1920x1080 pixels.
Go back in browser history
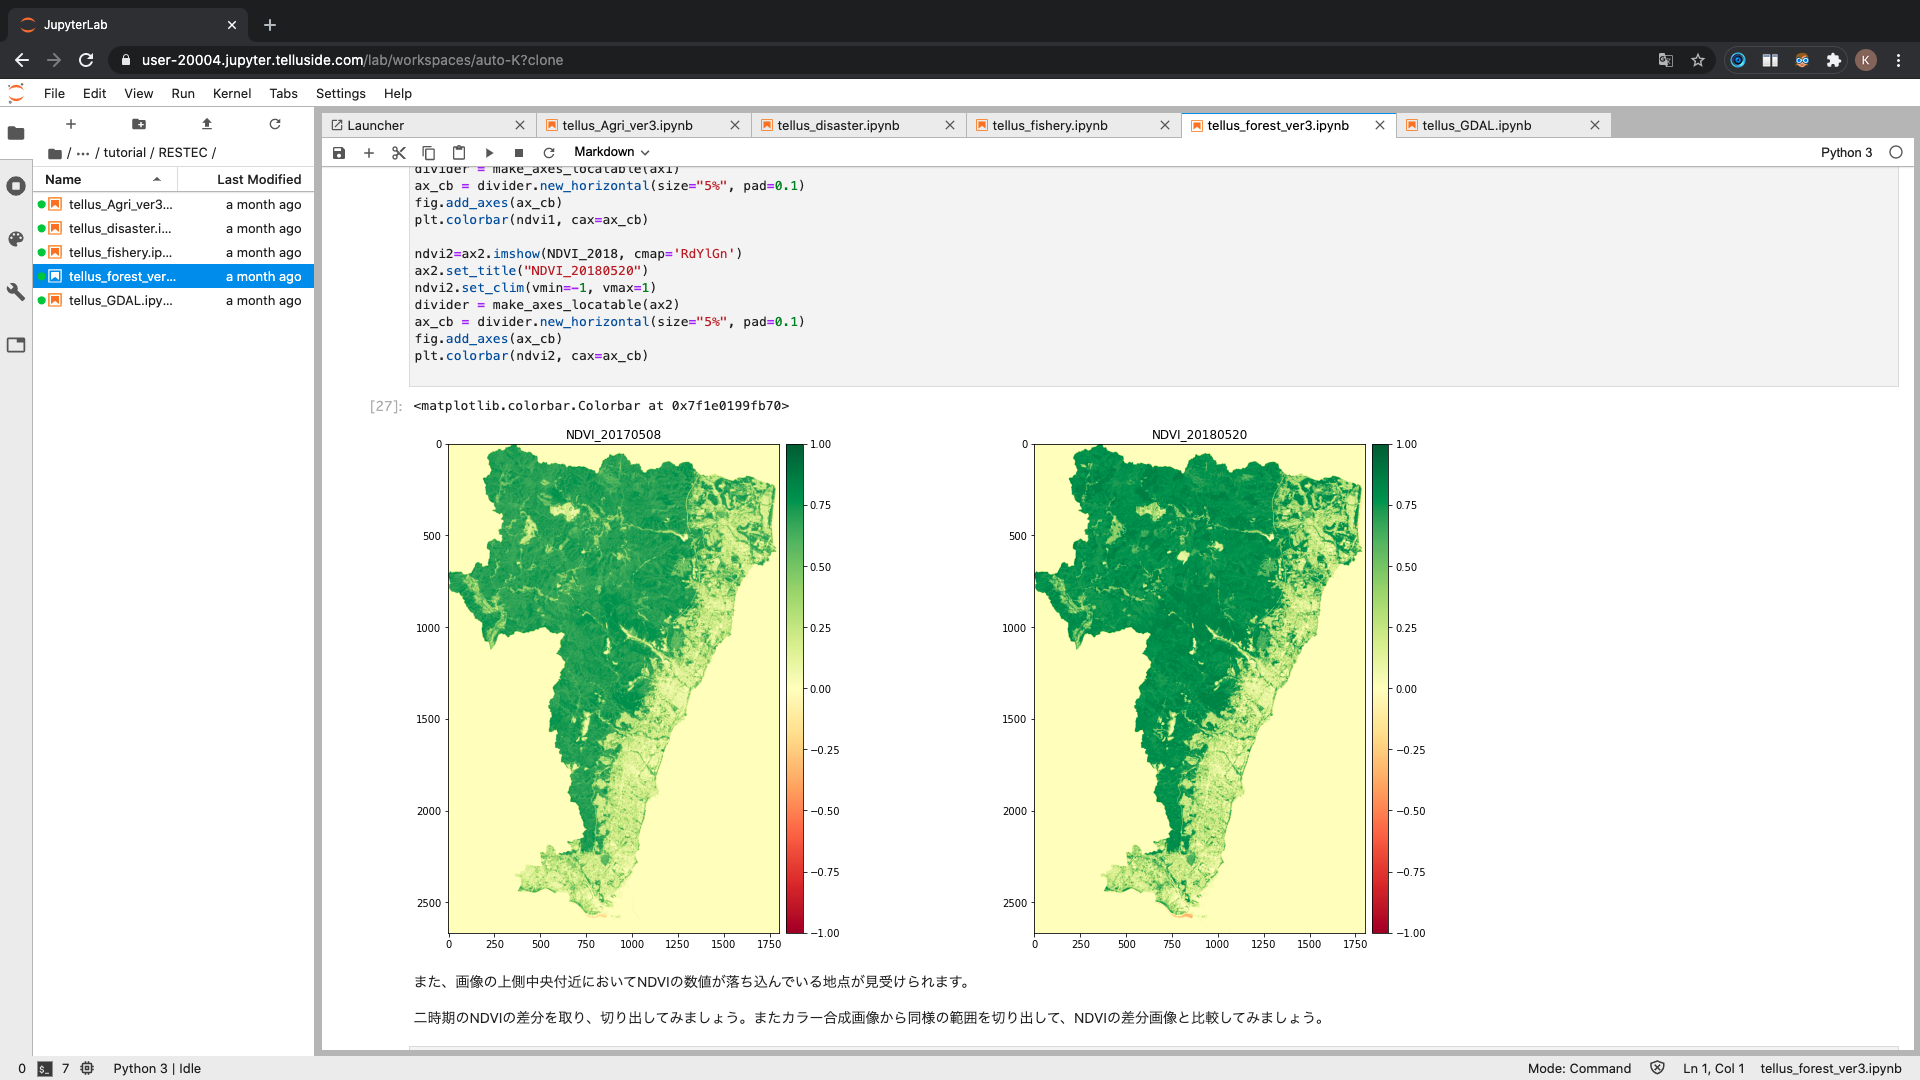(x=22, y=60)
